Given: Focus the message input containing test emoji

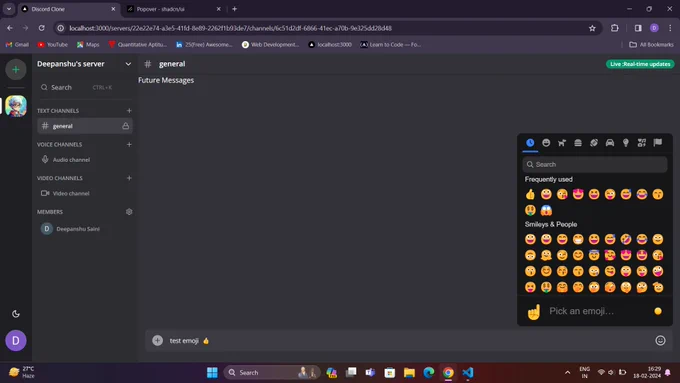Looking at the screenshot, I should [x=408, y=340].
